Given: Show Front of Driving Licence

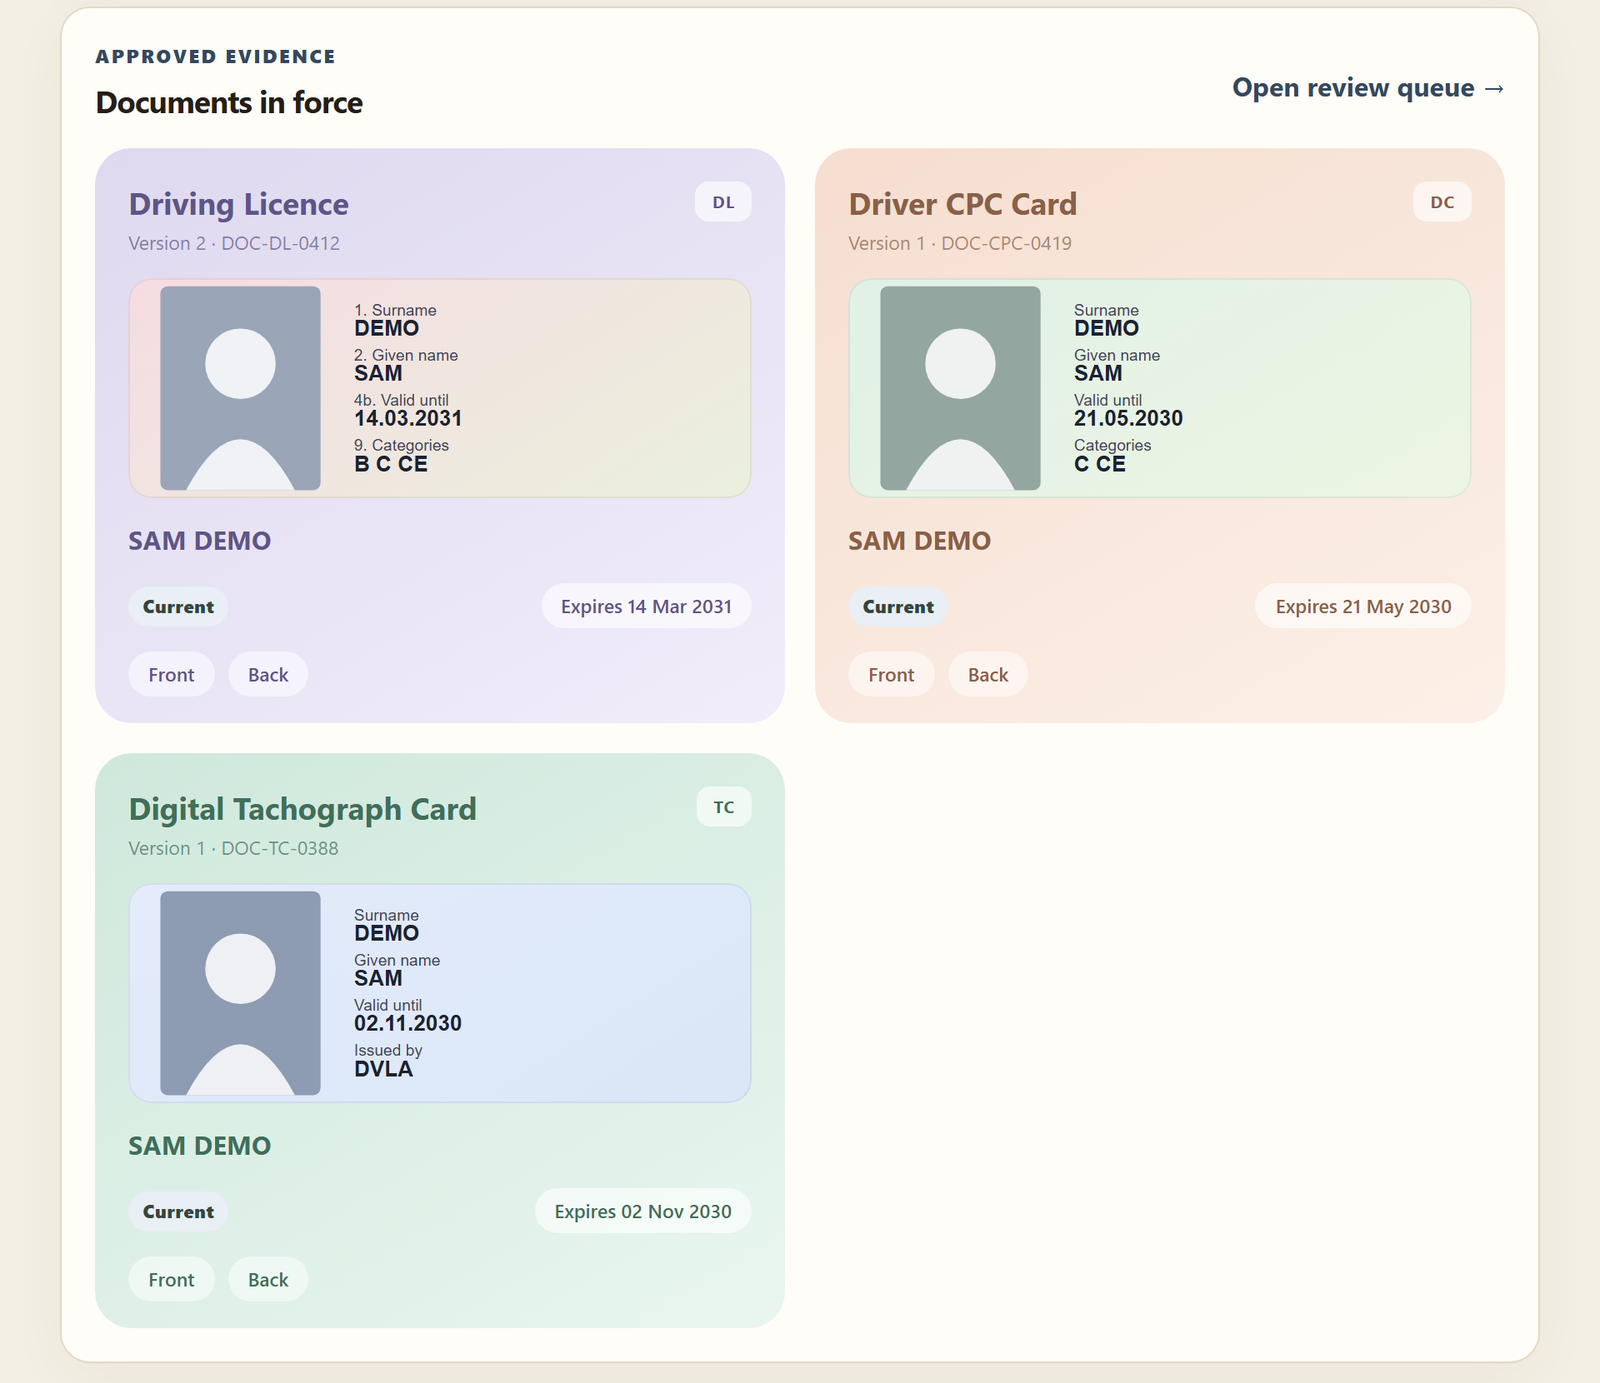Looking at the screenshot, I should pyautogui.click(x=171, y=675).
